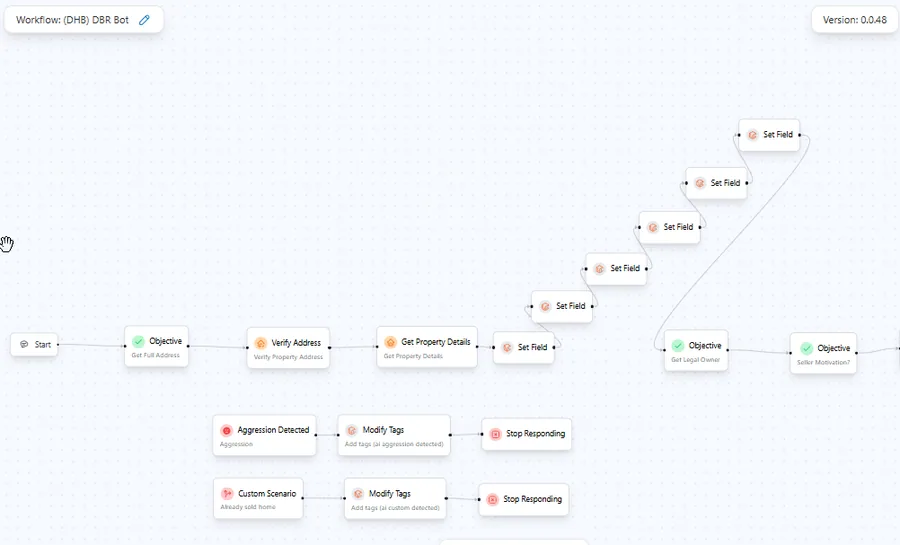Click the 'Already sold home' subtitle text
The height and width of the screenshot is (545, 900).
[248, 507]
